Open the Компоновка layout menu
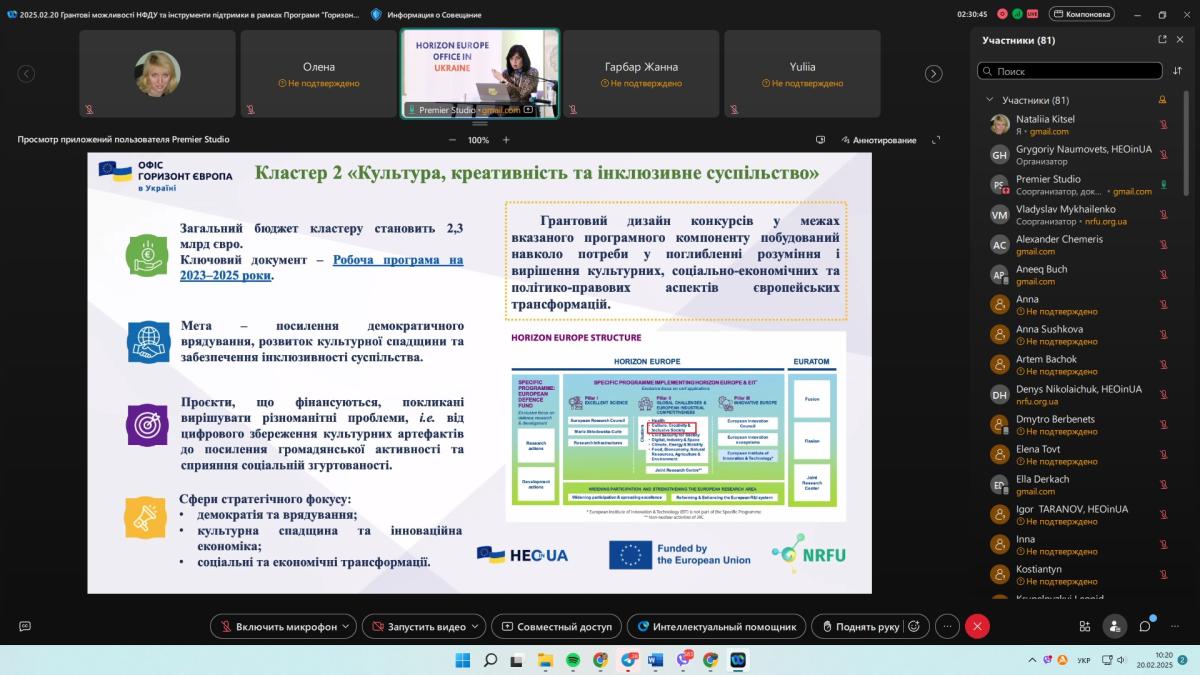The width and height of the screenshot is (1200, 675). click(1081, 14)
